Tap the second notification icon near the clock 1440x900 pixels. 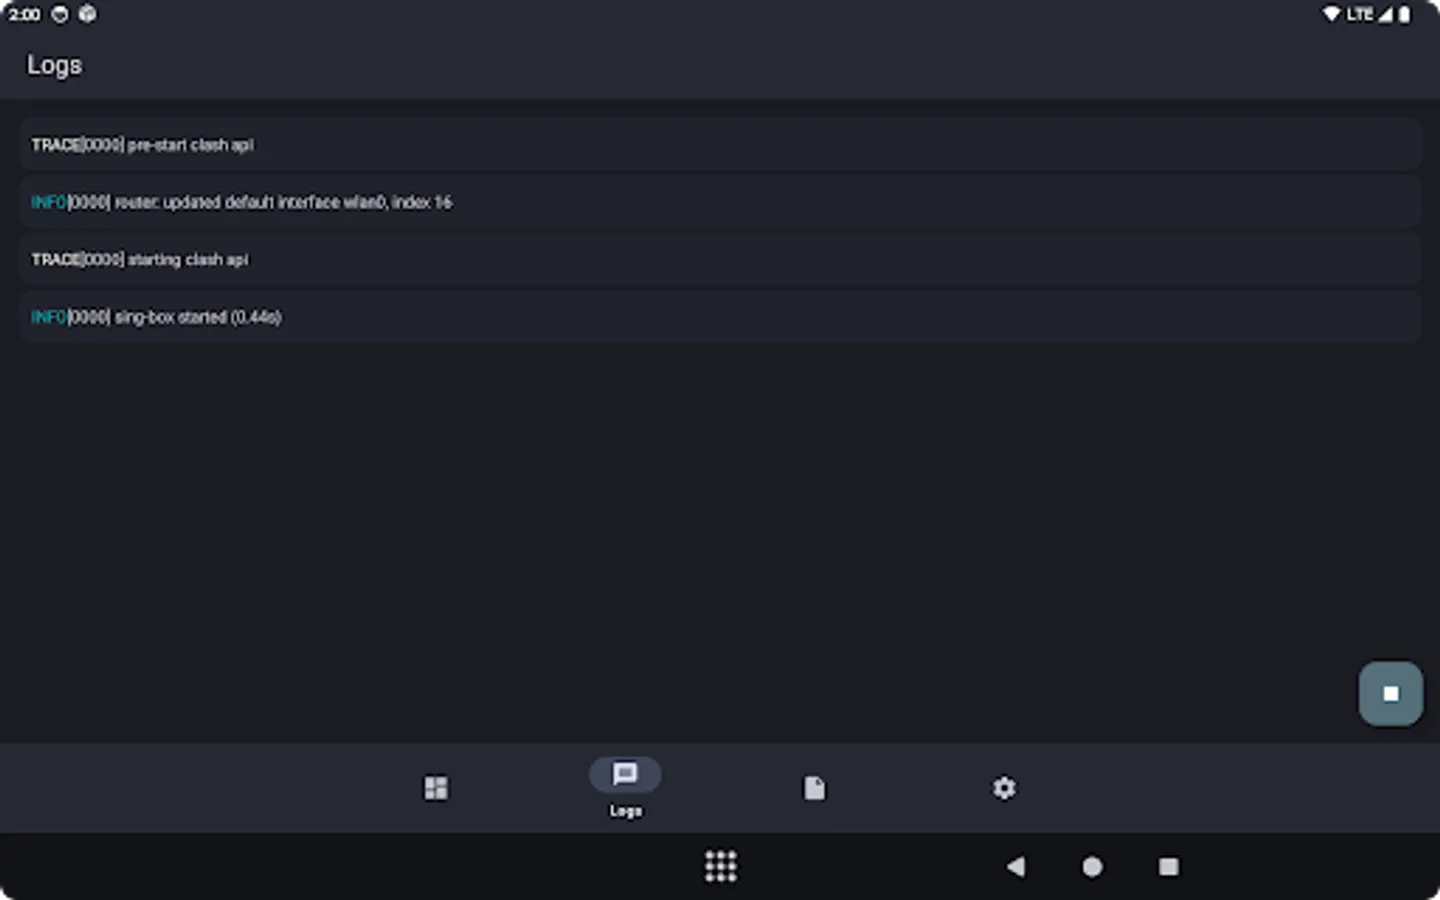(x=87, y=14)
